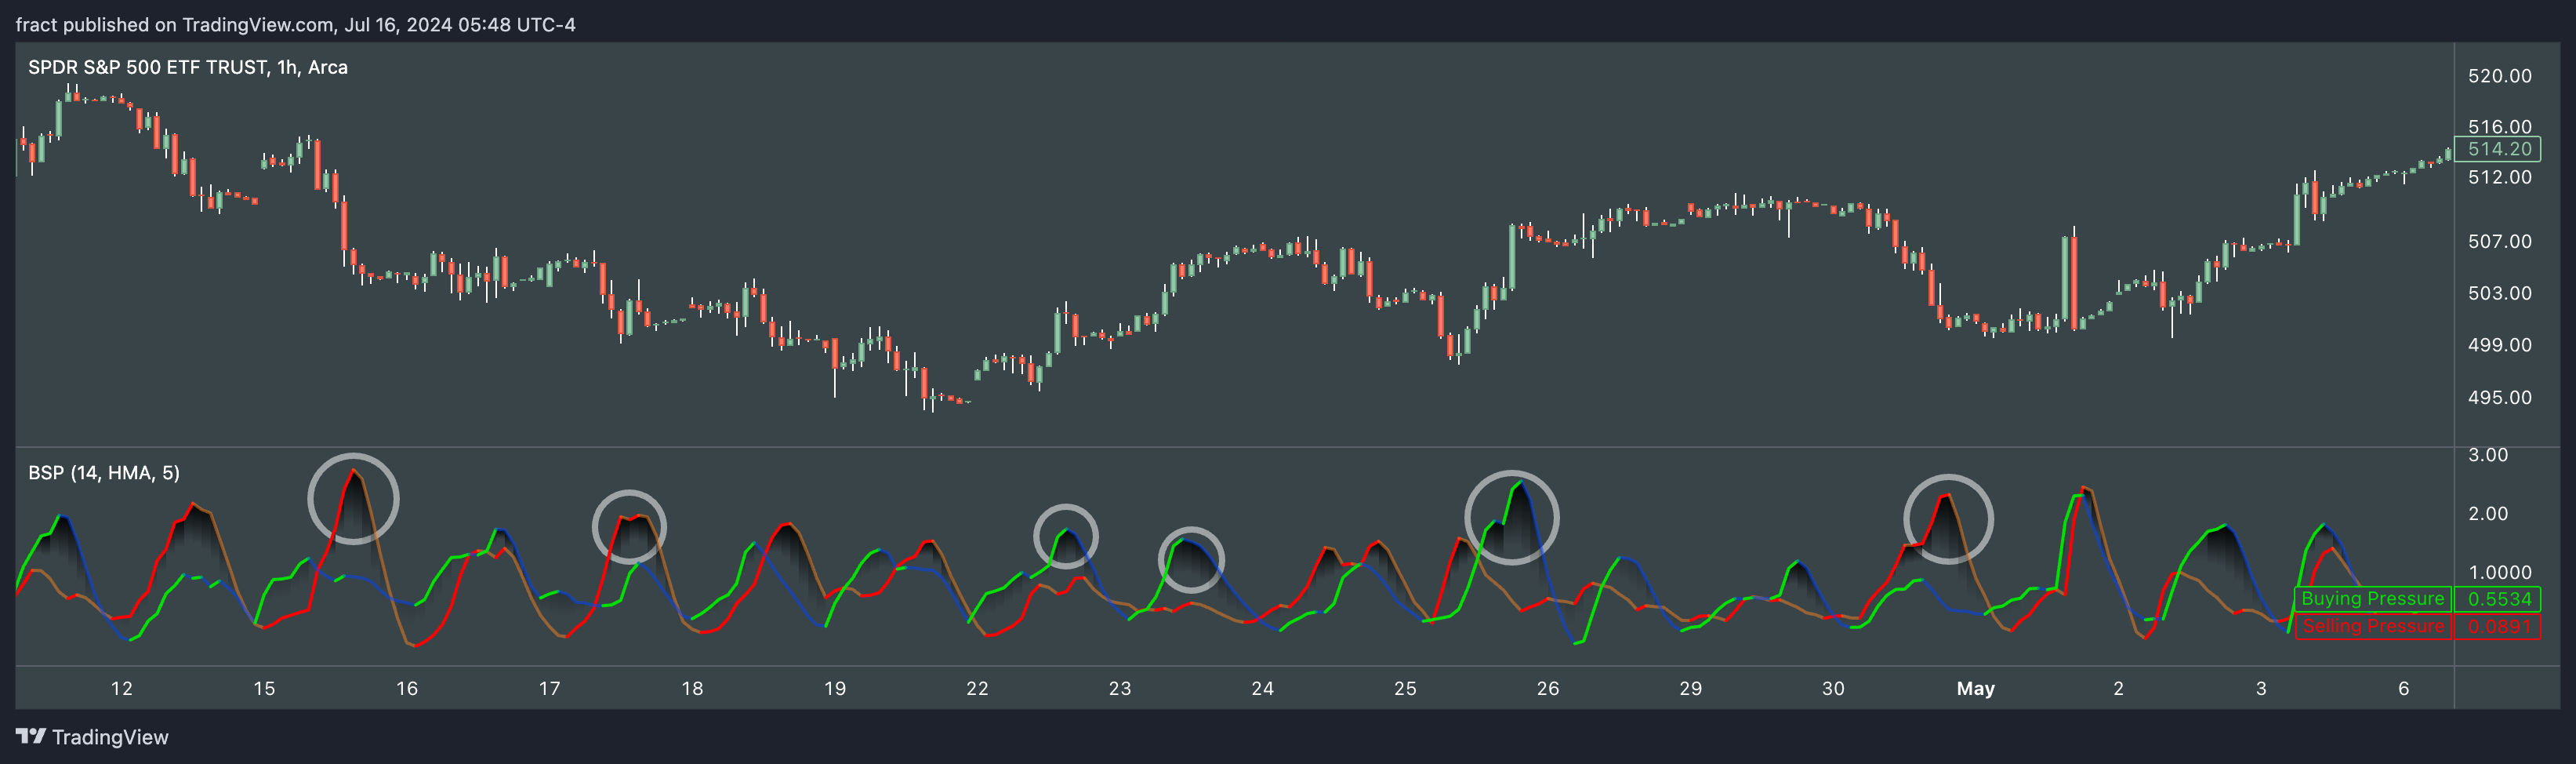The height and width of the screenshot is (764, 2576).
Task: Click the 507.00 price axis label
Action: [x=2500, y=241]
